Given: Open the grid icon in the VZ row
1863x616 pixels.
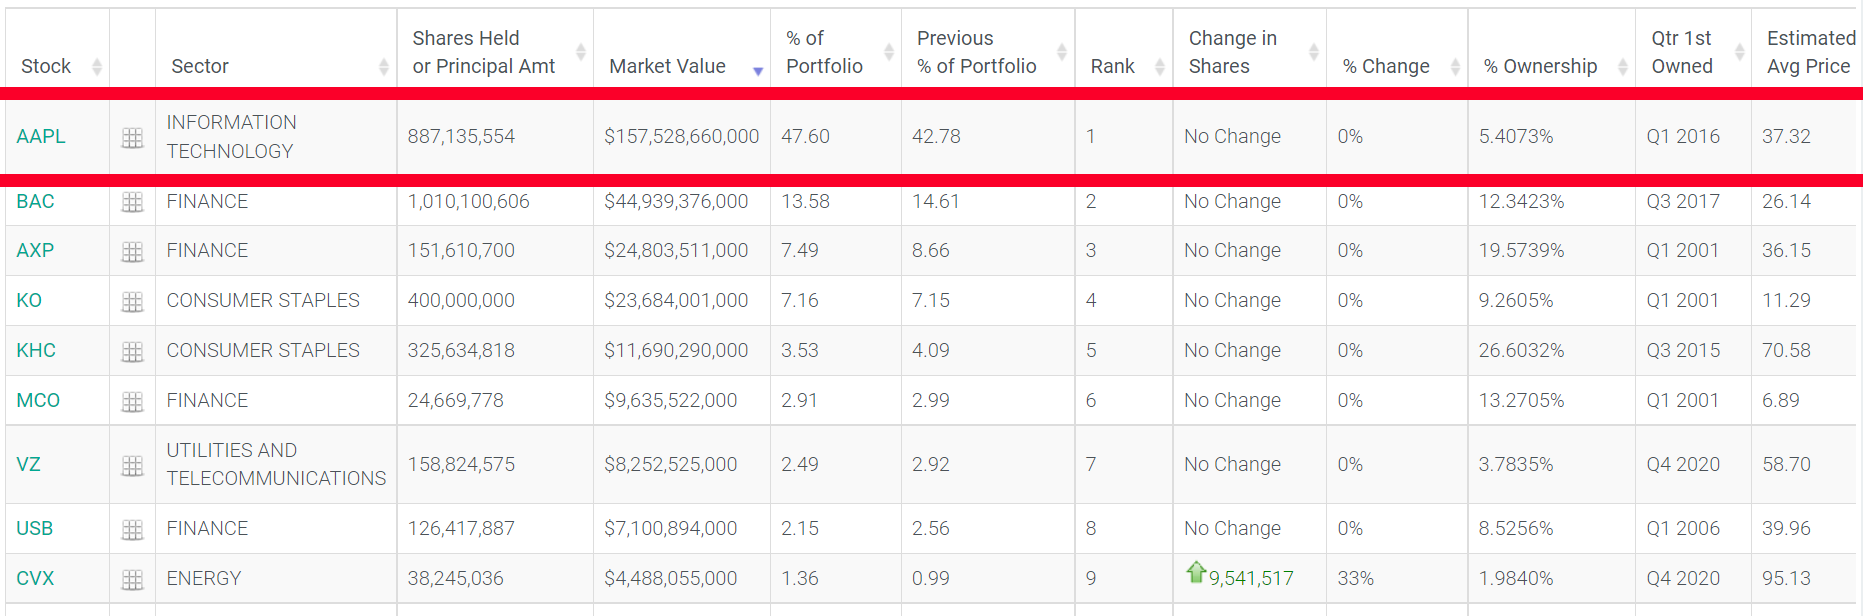Looking at the screenshot, I should [x=132, y=466].
